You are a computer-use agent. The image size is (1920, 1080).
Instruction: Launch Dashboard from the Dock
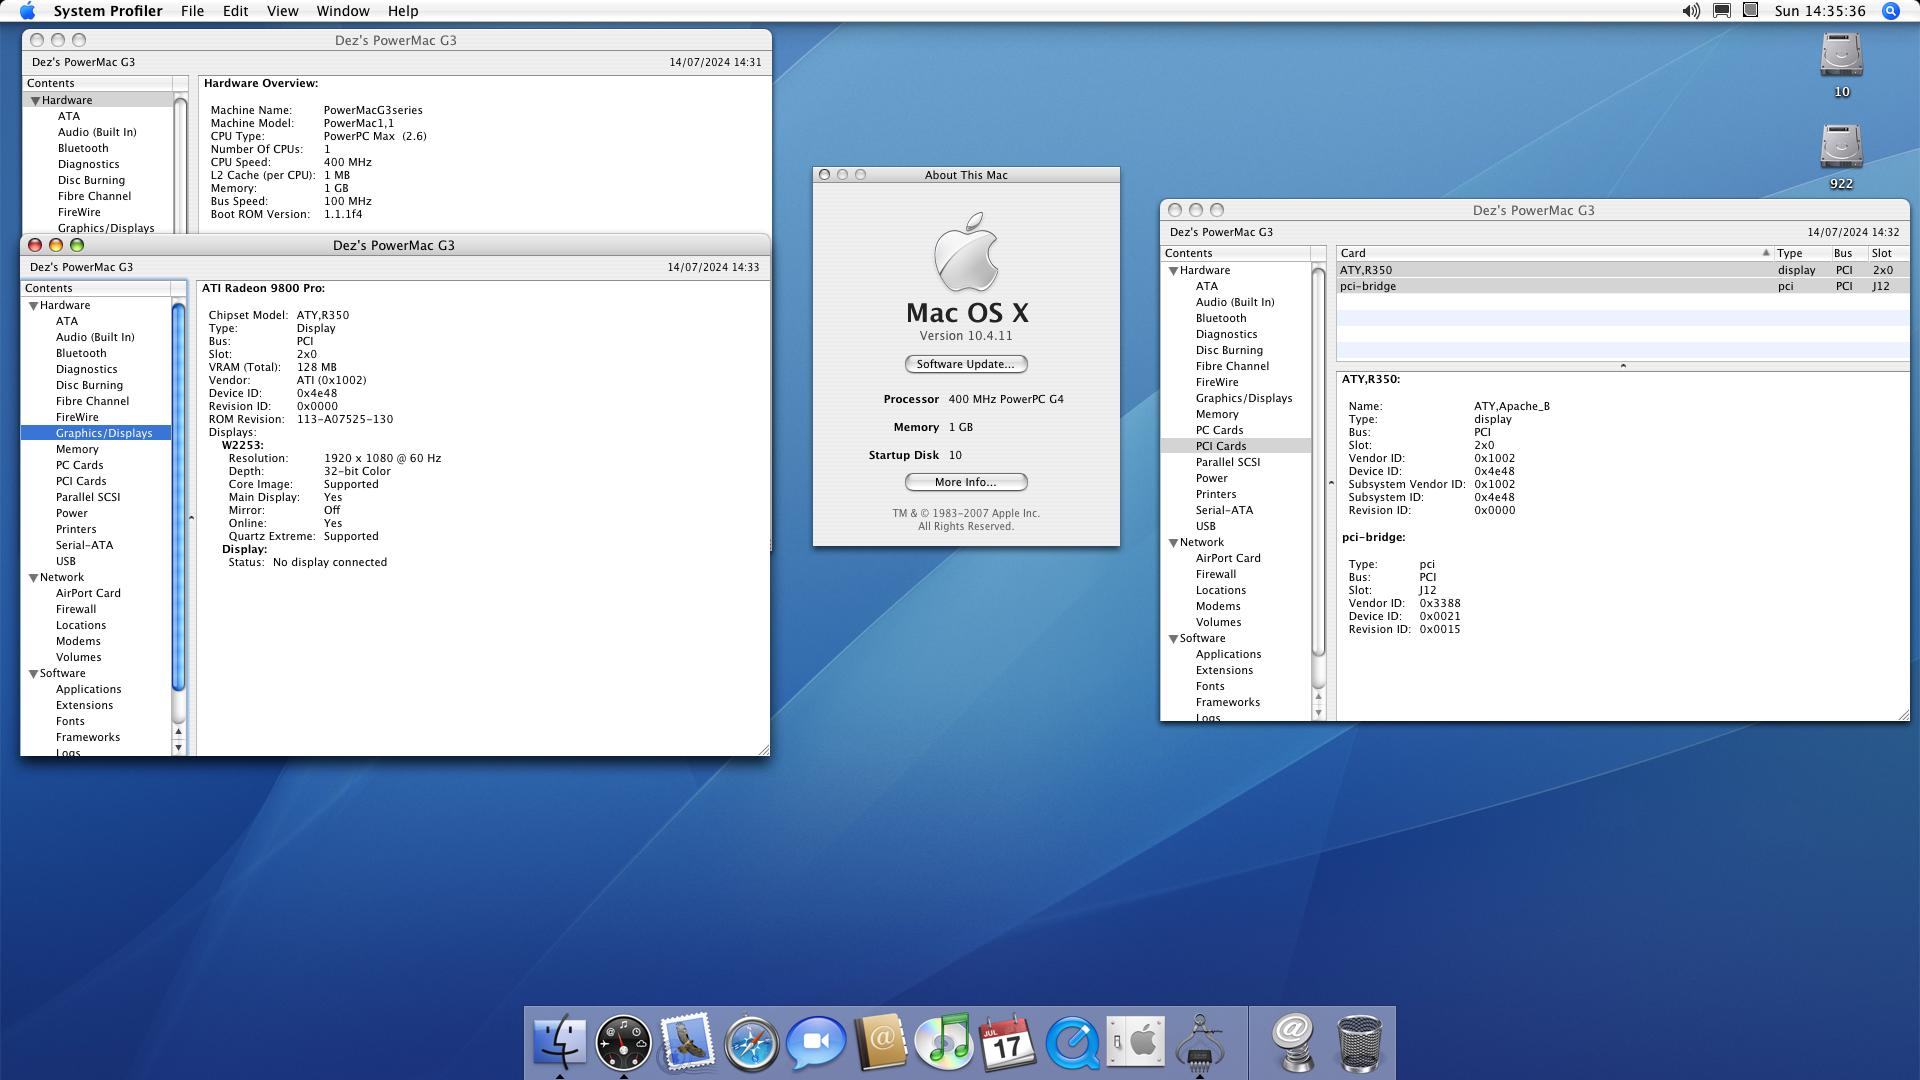point(623,1042)
